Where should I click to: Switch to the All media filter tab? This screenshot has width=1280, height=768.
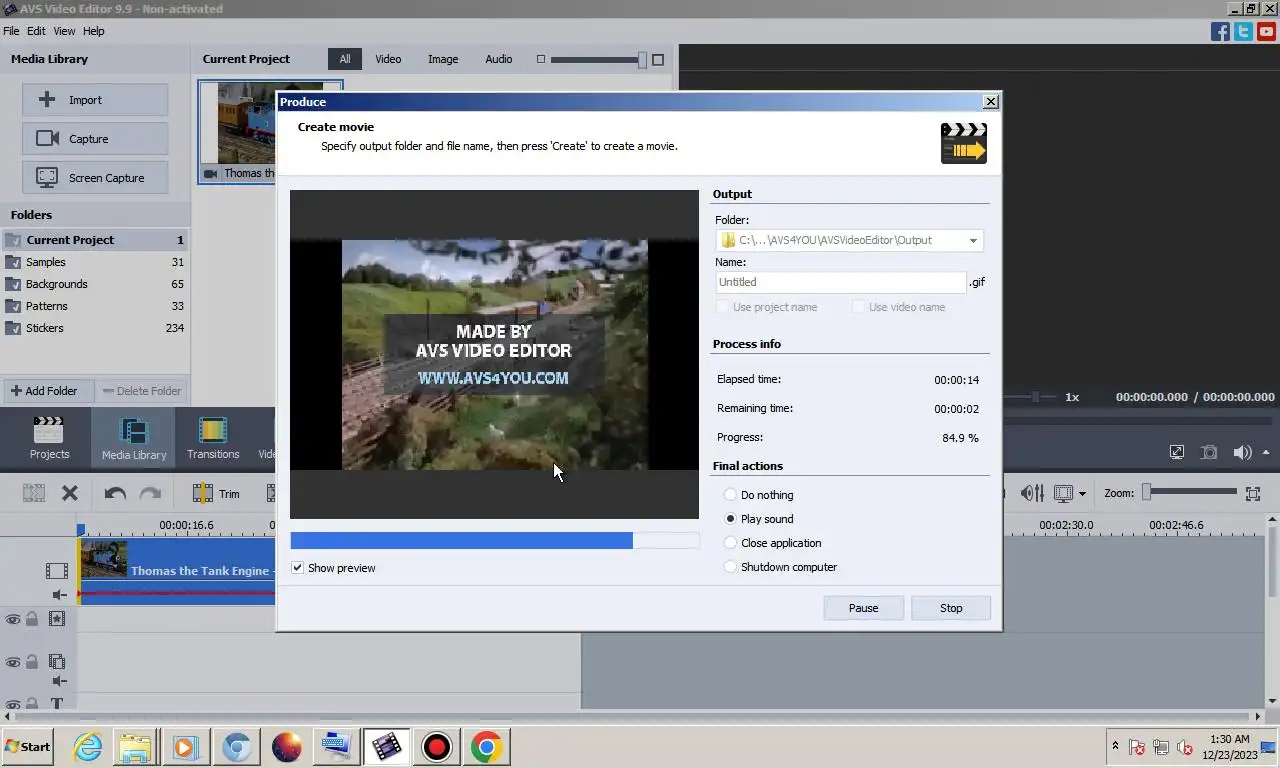tap(344, 59)
